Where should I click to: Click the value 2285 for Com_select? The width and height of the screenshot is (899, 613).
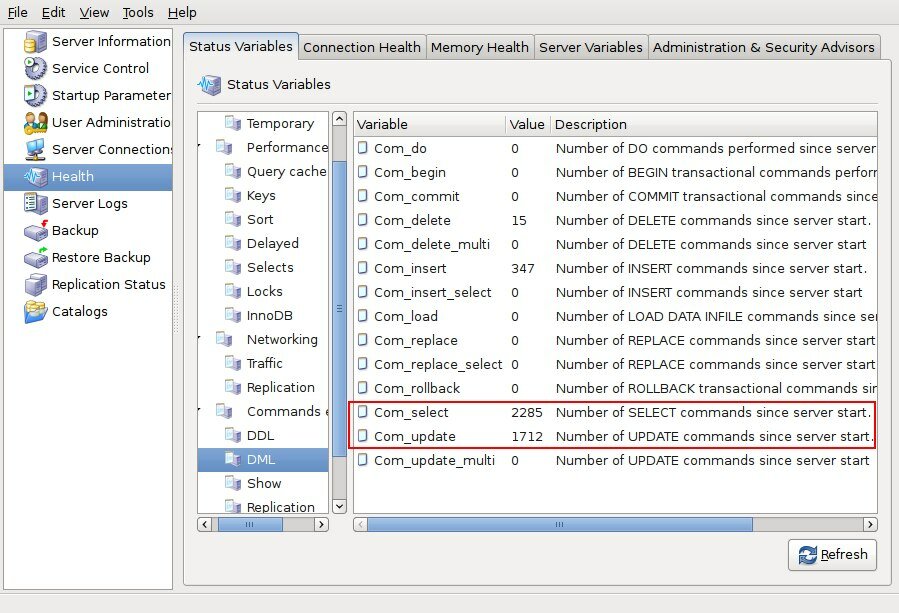[526, 412]
